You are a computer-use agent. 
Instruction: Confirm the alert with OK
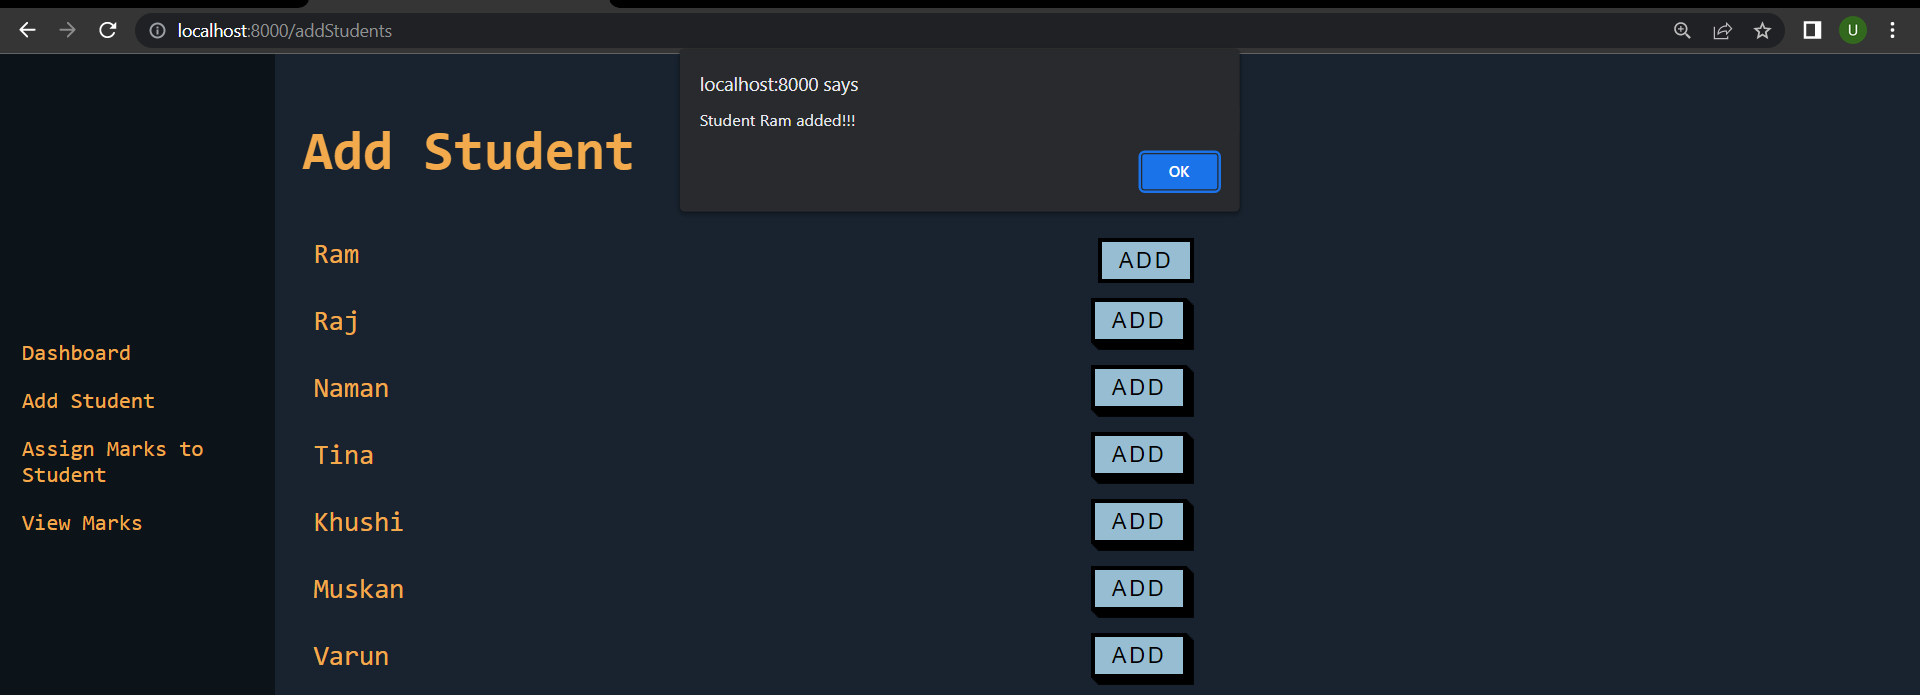1179,172
